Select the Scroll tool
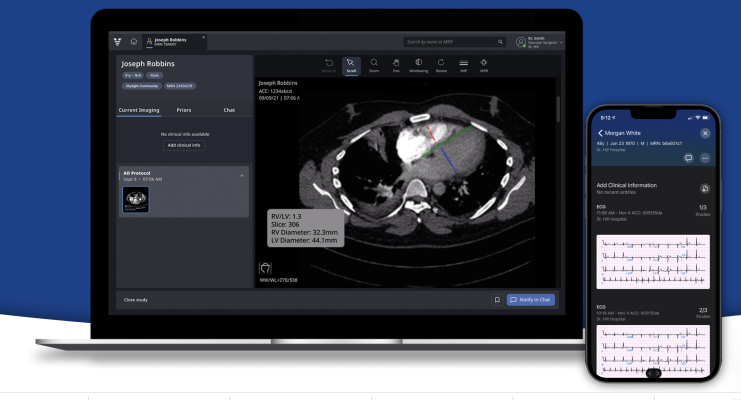 [x=351, y=65]
